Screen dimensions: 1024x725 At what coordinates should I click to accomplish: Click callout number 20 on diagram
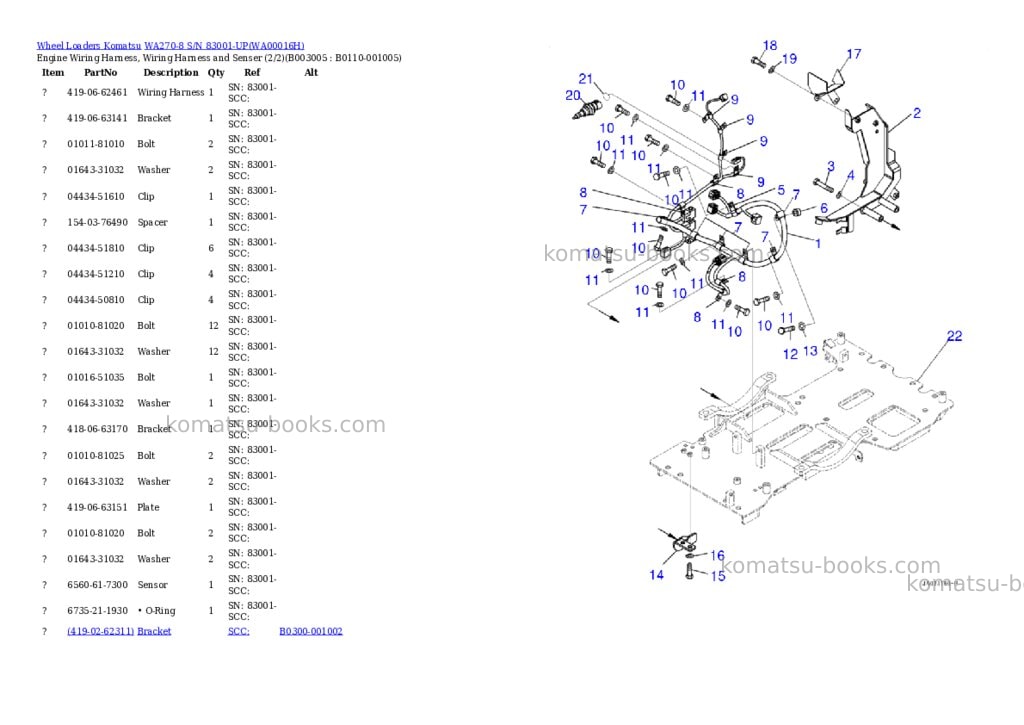tap(573, 95)
